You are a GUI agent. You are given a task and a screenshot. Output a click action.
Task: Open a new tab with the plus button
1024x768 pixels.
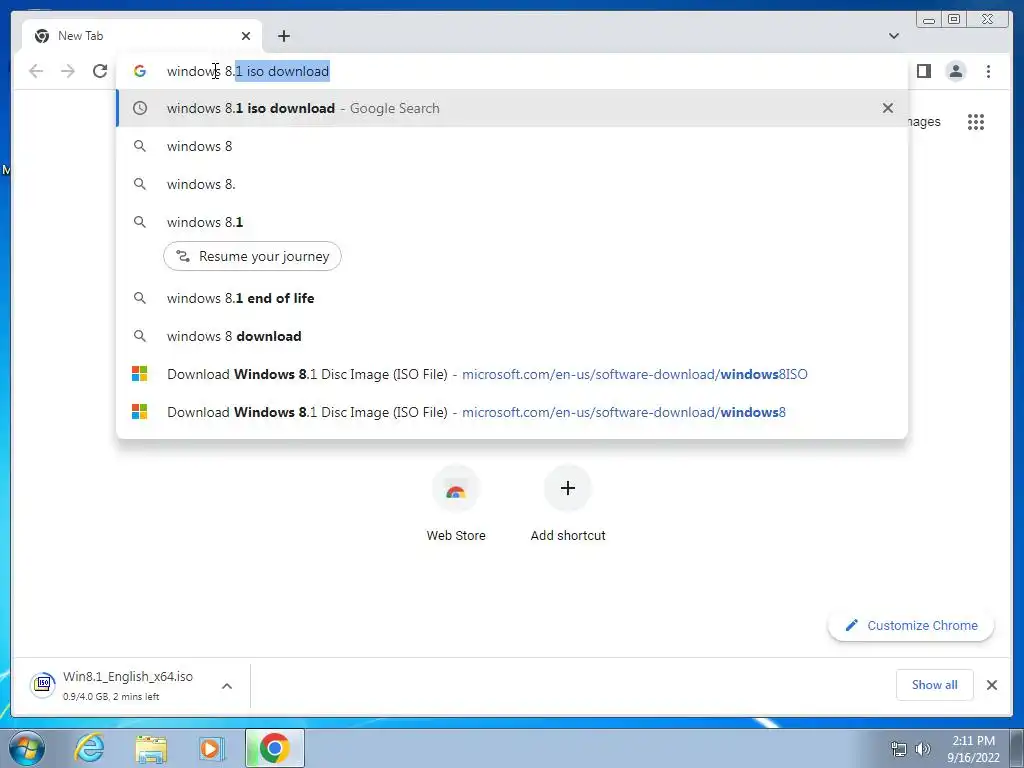pyautogui.click(x=283, y=36)
